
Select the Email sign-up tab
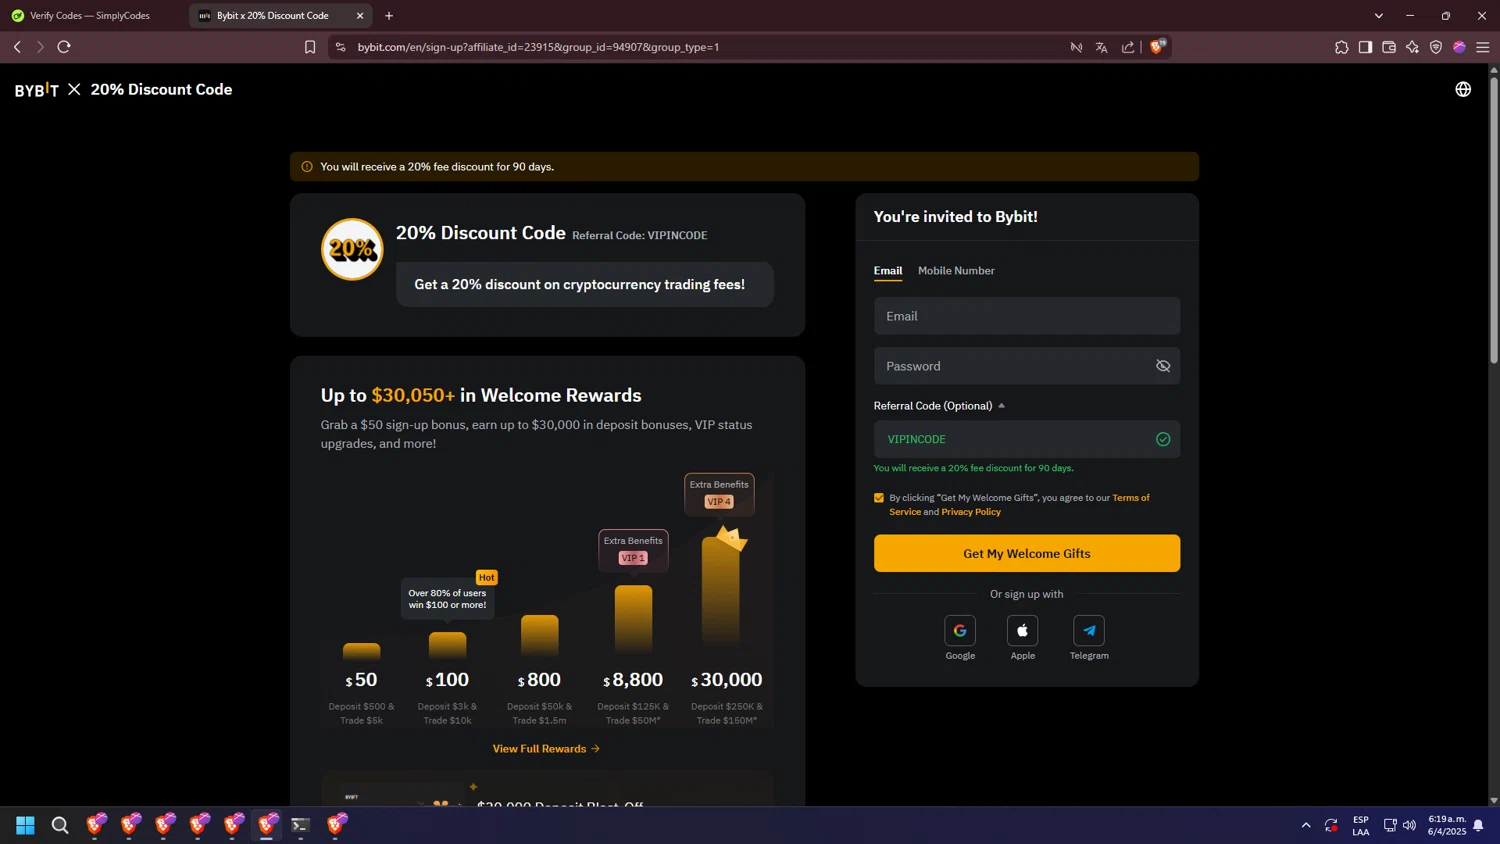(x=888, y=271)
